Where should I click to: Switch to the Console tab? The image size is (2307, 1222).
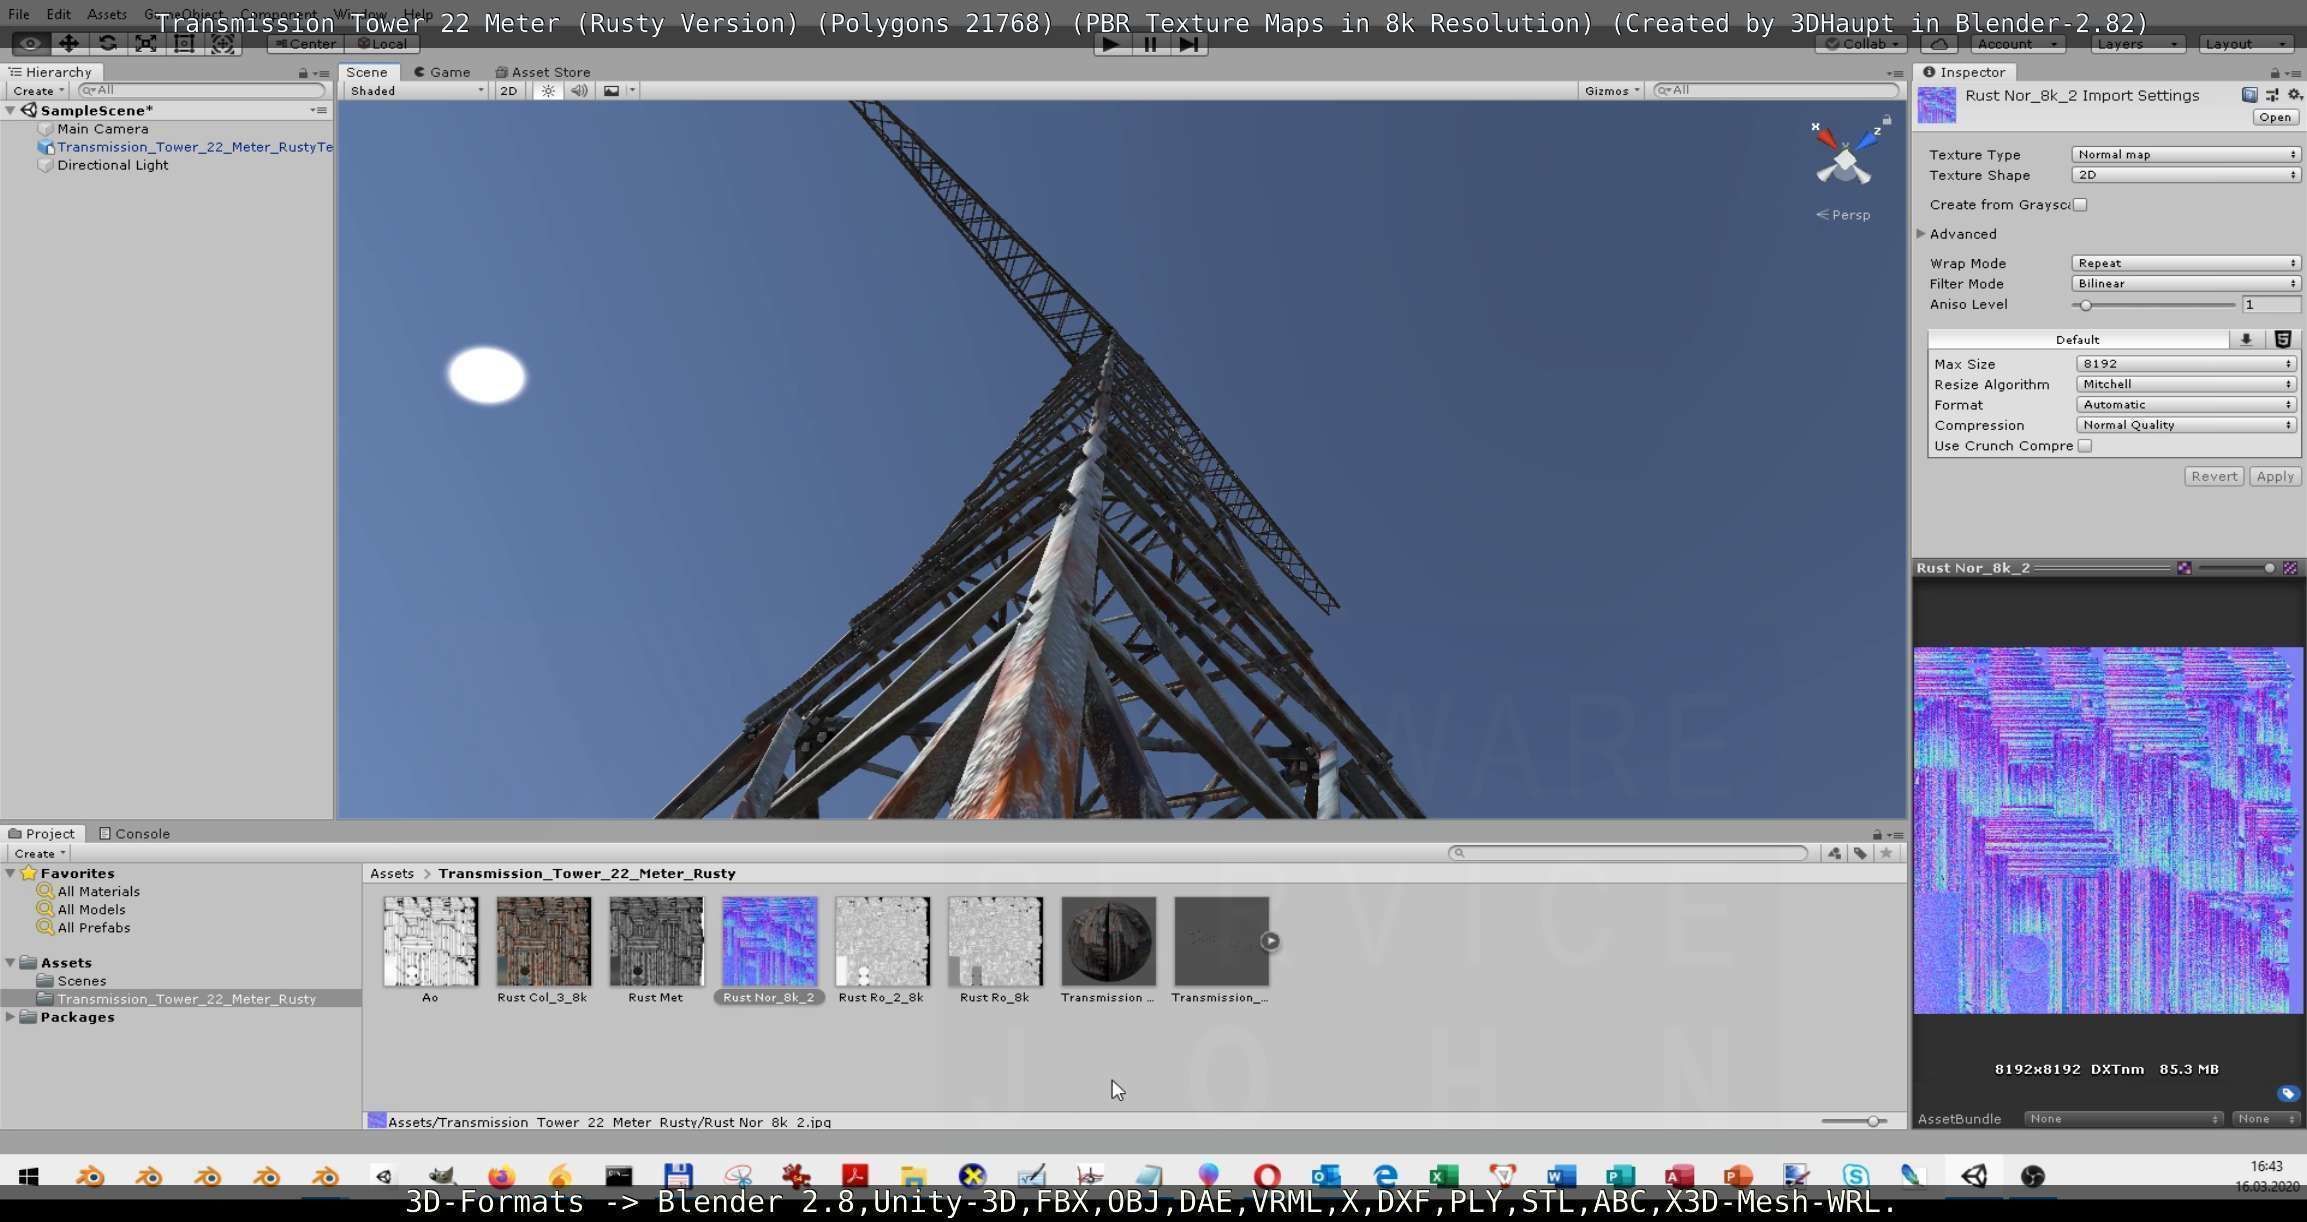134,834
